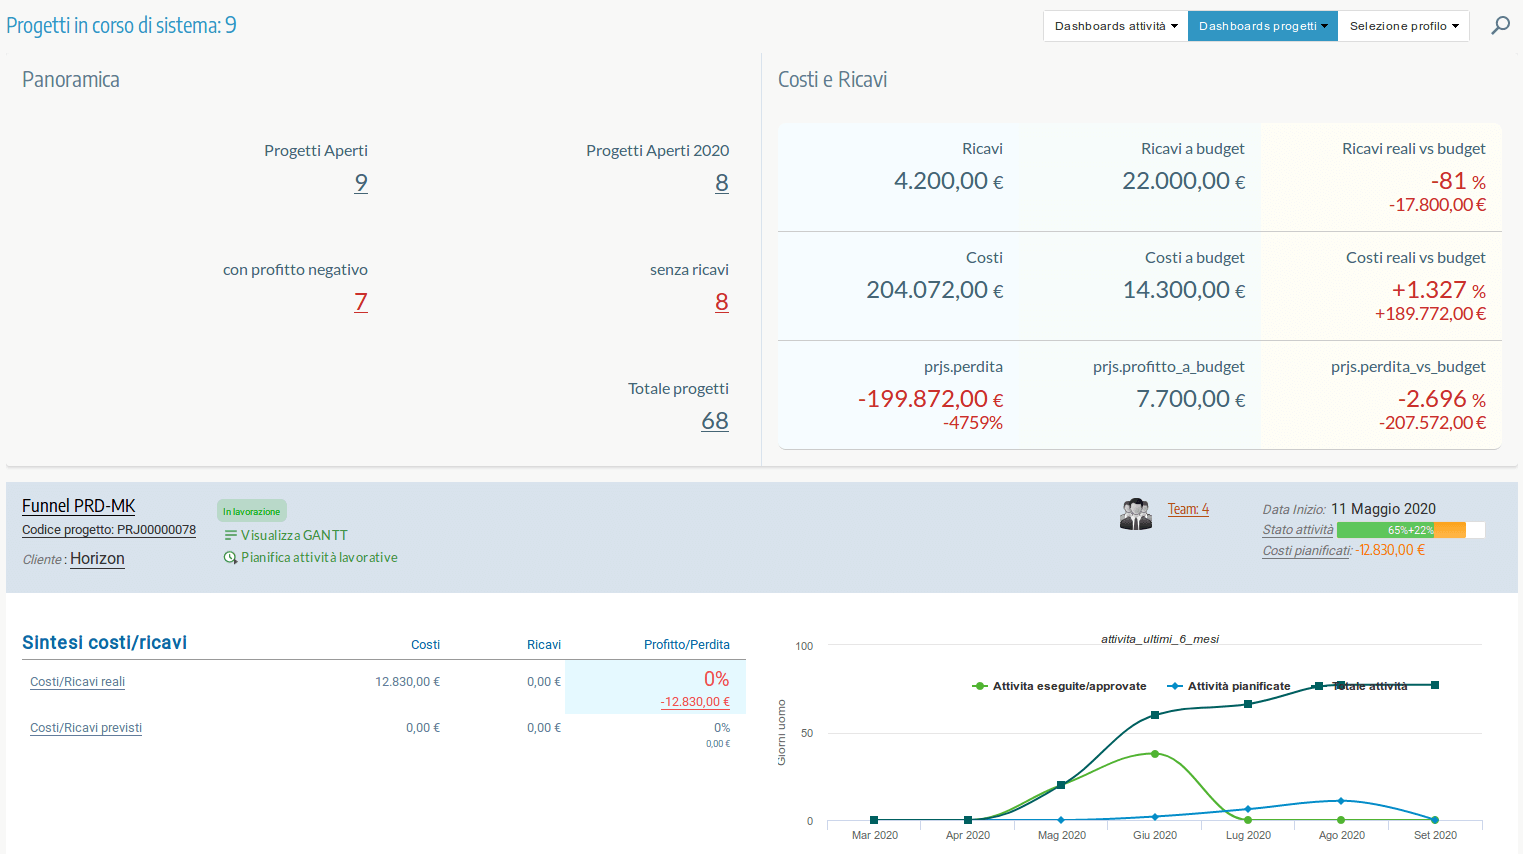Click the team avatar icon
The height and width of the screenshot is (854, 1523).
tap(1135, 515)
